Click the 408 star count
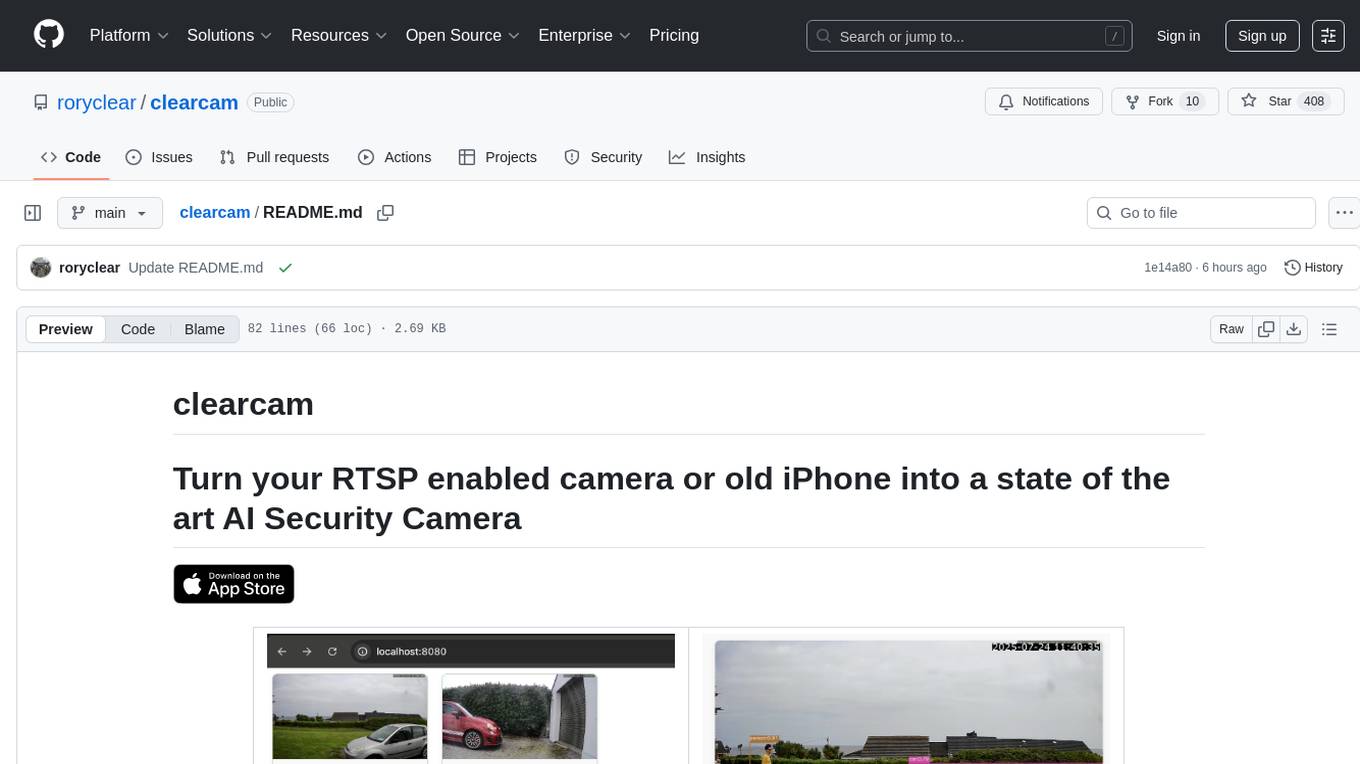 tap(1314, 102)
